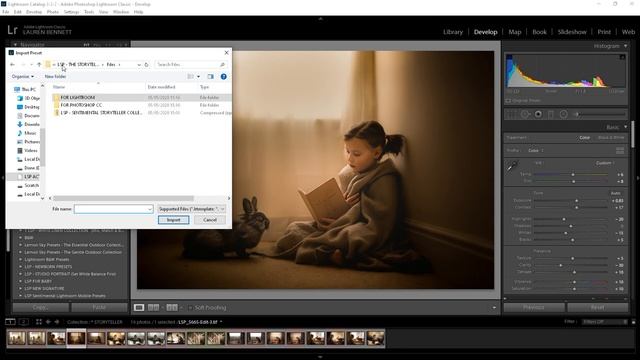Open the File name combo box arrow
Viewport: 640px width, 360px height.
click(149, 209)
